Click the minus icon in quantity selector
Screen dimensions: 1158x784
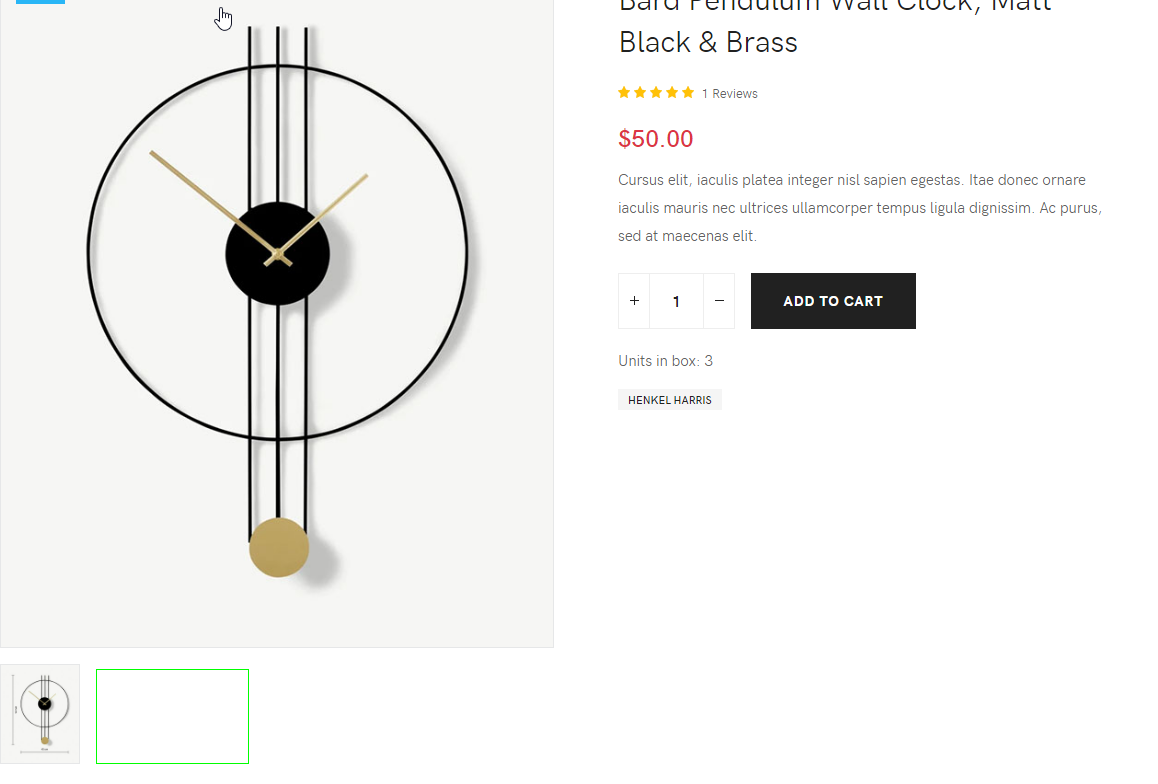719,301
